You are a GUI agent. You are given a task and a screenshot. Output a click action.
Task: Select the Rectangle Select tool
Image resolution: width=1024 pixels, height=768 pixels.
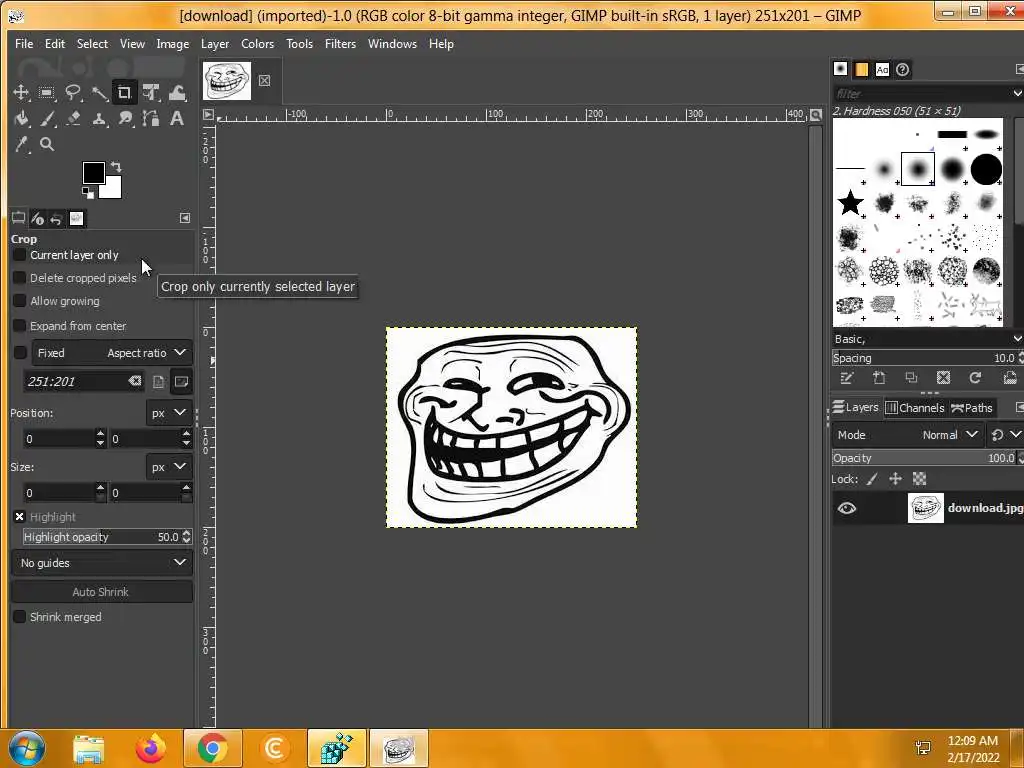point(46,93)
